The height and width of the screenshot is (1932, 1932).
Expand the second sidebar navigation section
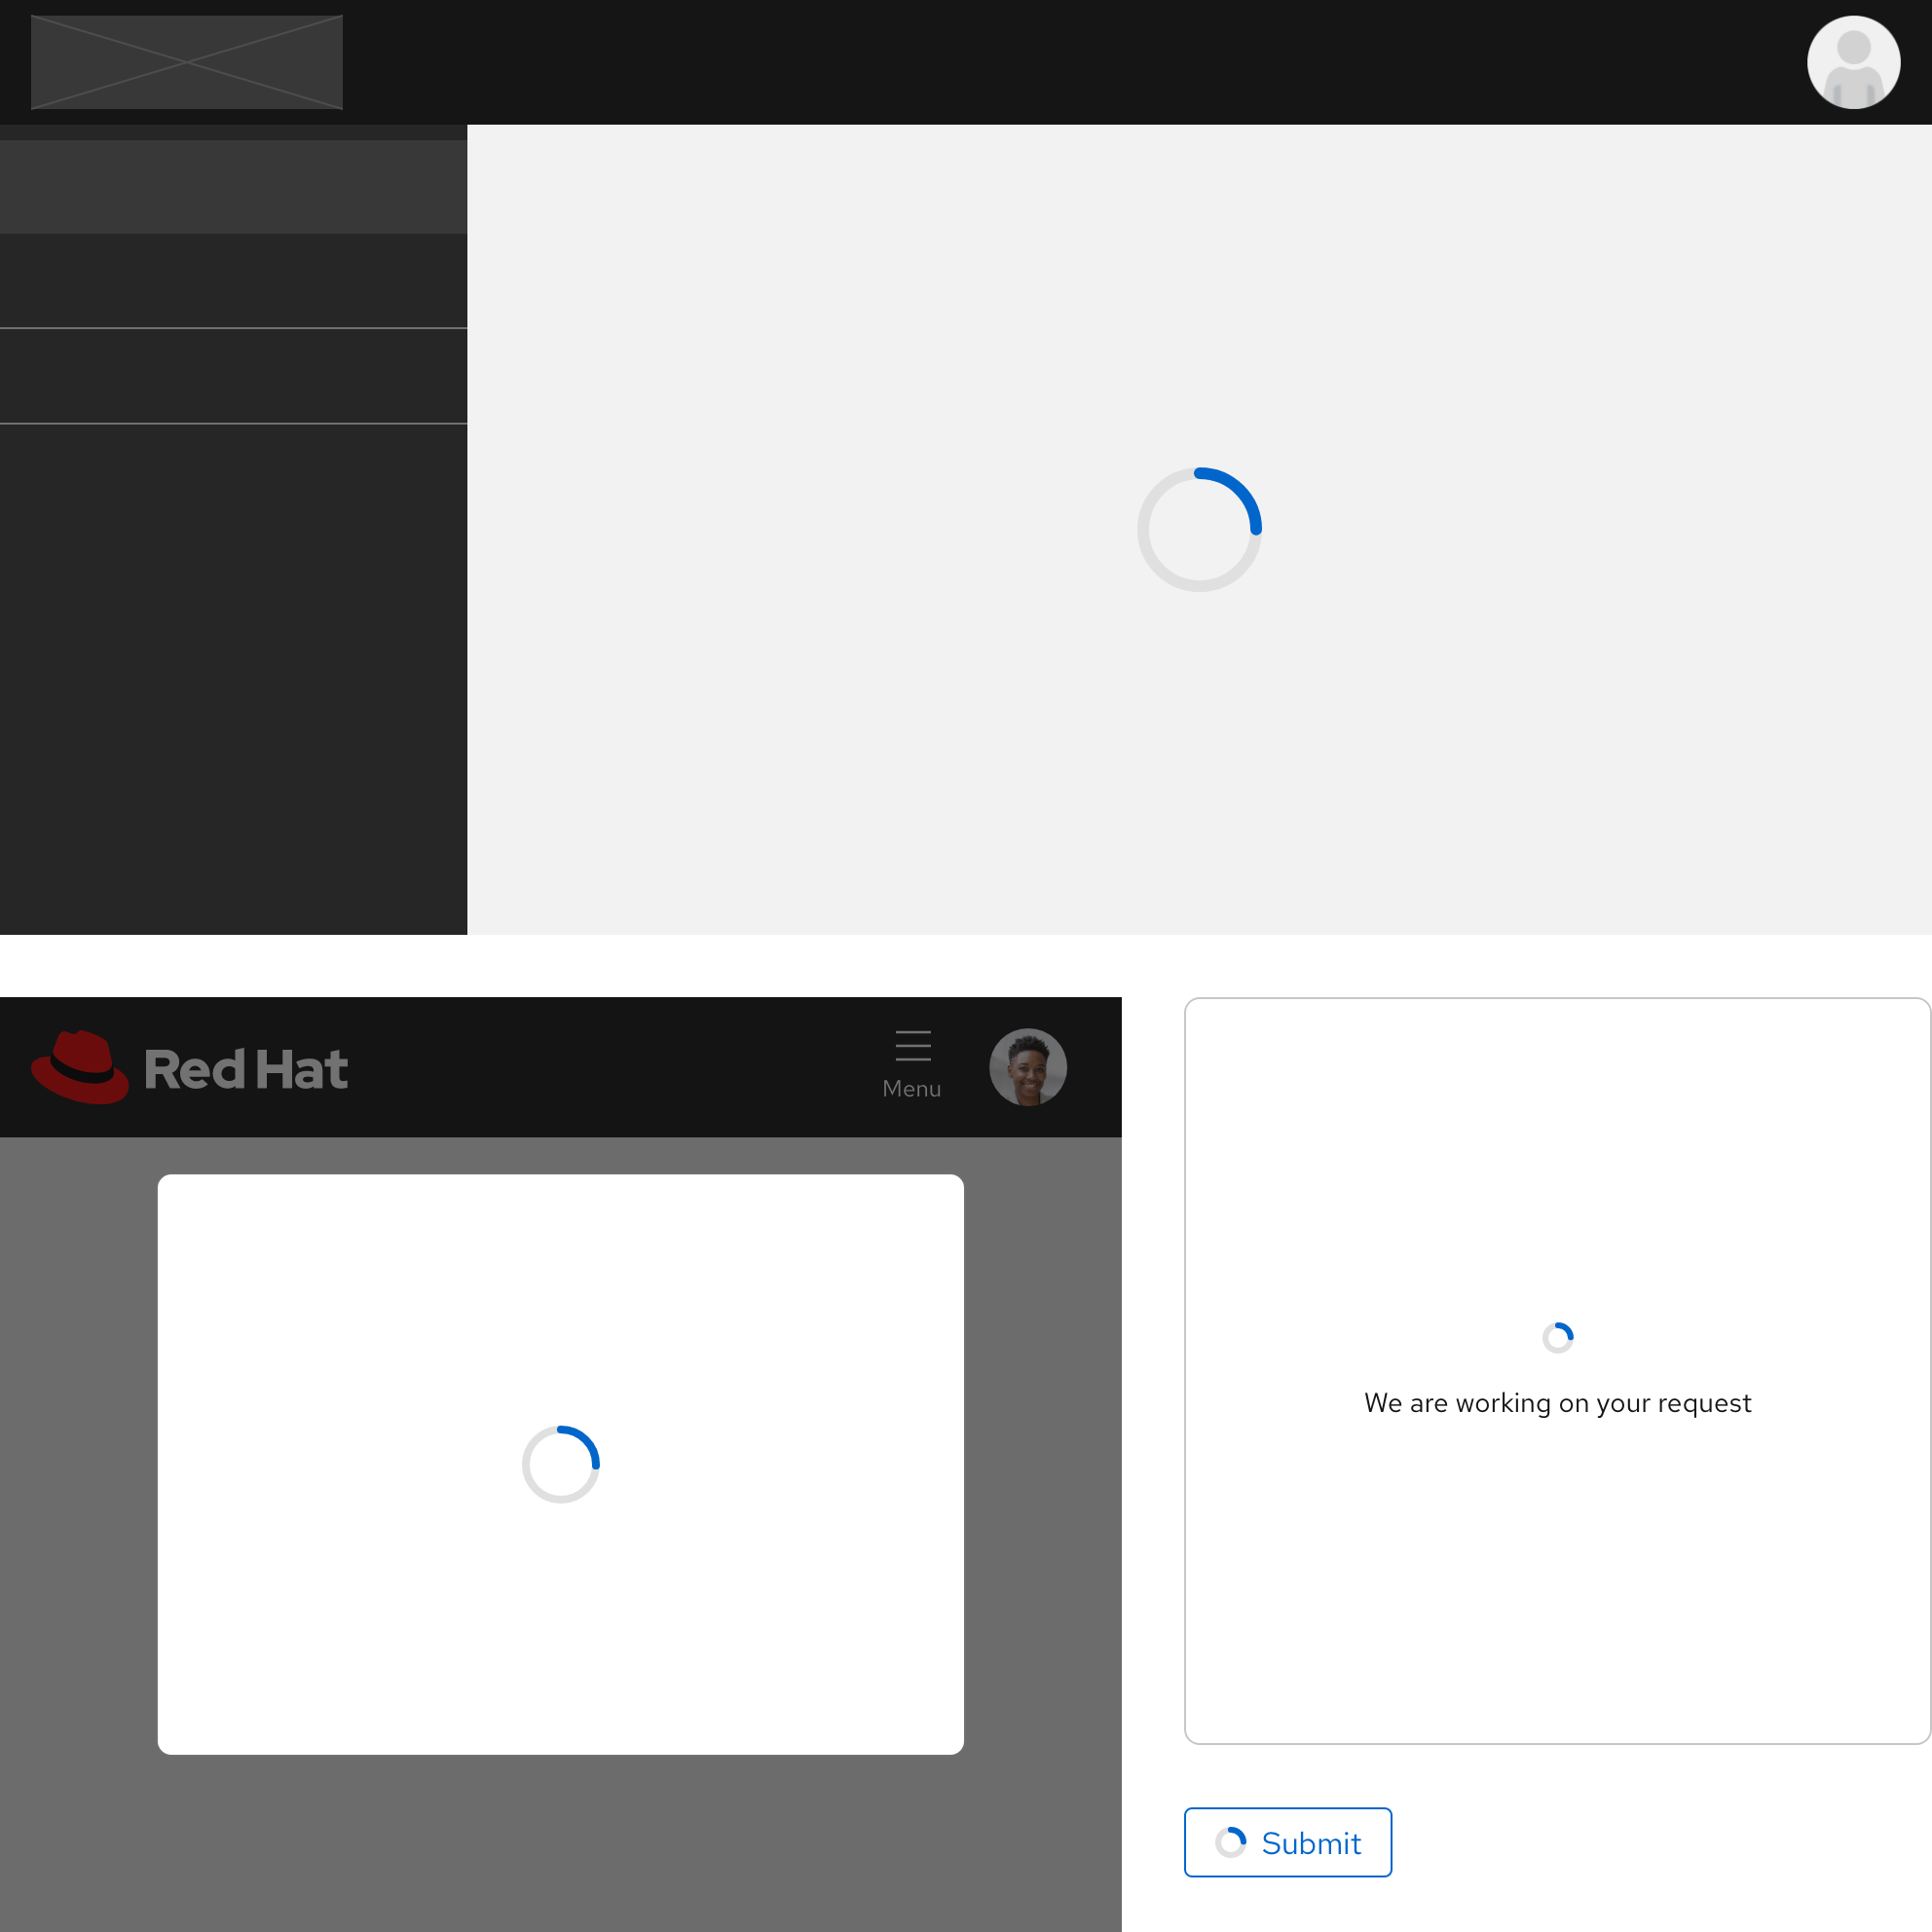click(232, 281)
